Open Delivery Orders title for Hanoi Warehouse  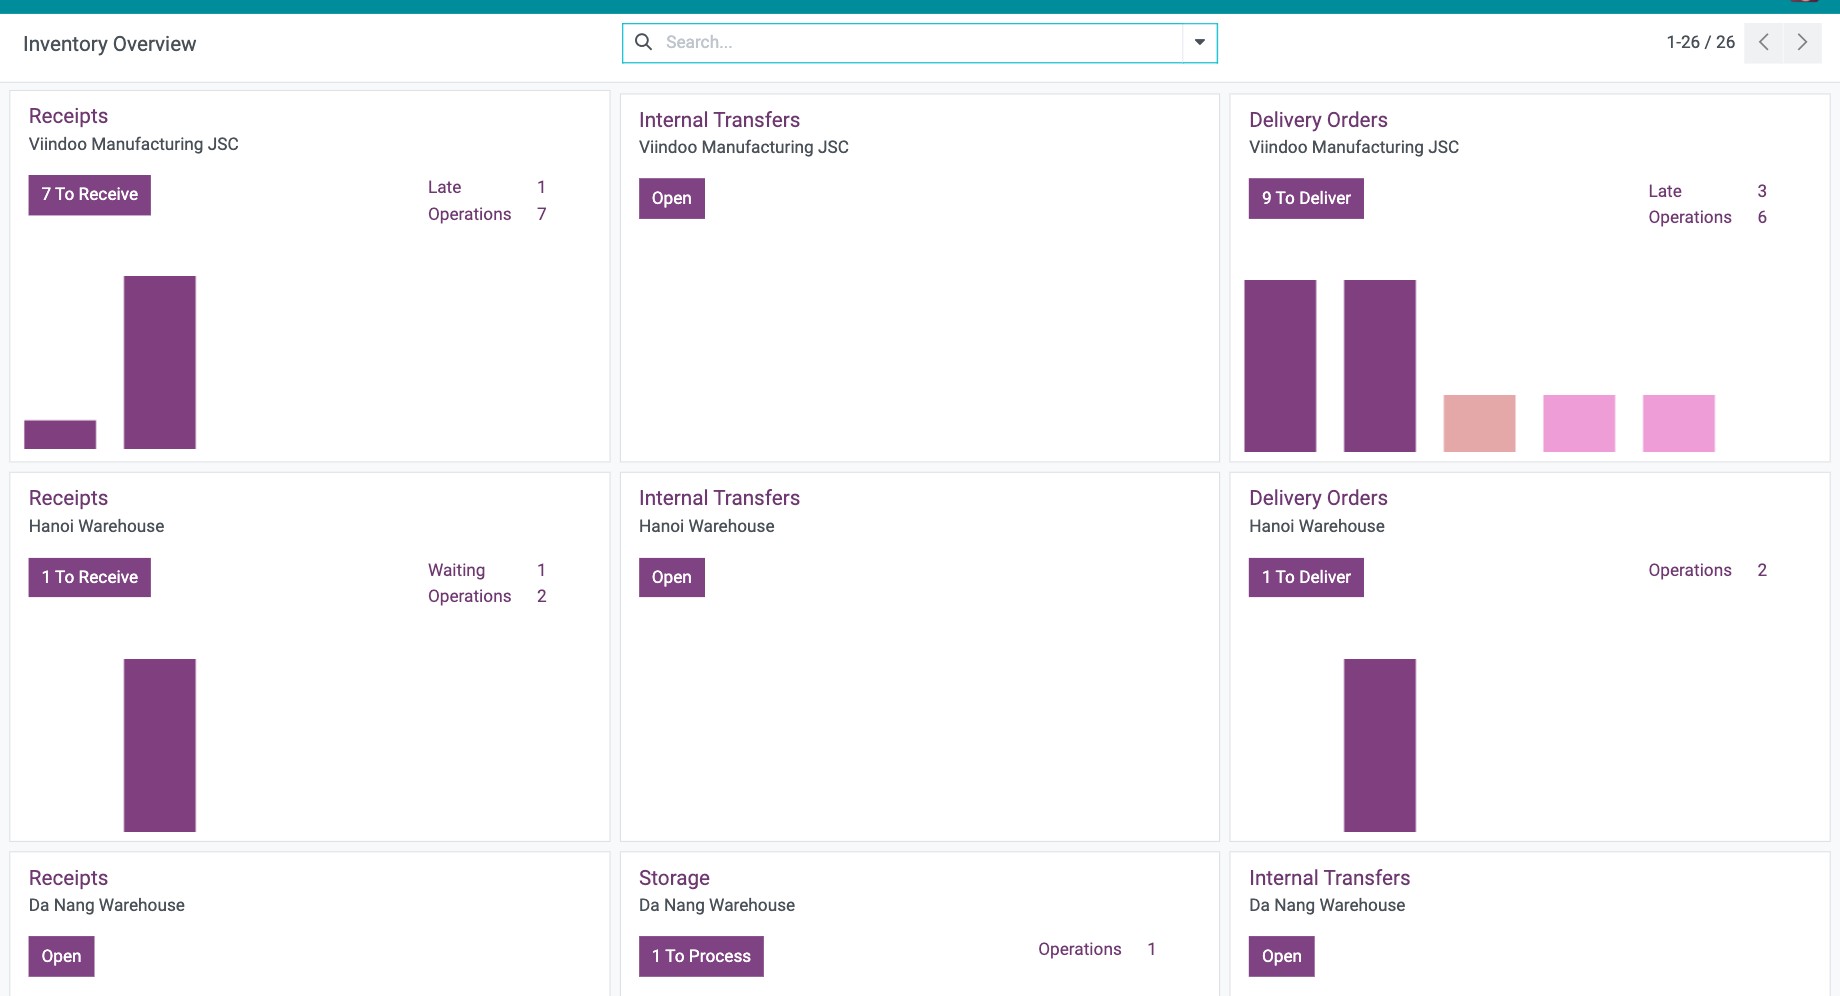click(x=1318, y=498)
